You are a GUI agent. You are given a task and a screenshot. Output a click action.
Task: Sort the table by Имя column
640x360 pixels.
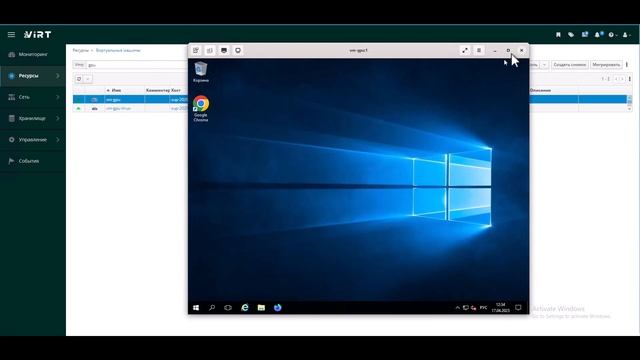click(x=116, y=90)
